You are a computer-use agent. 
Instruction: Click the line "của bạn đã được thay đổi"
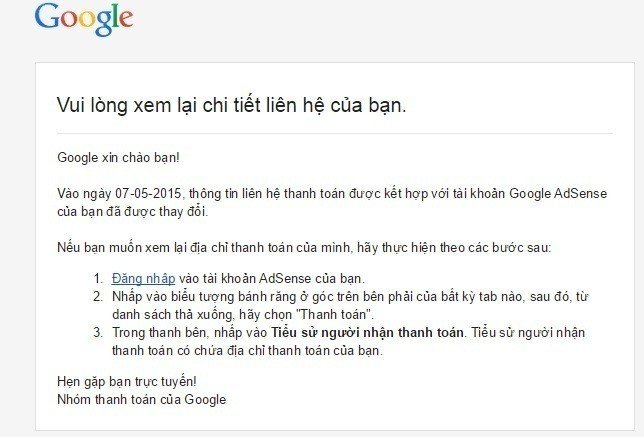(133, 212)
